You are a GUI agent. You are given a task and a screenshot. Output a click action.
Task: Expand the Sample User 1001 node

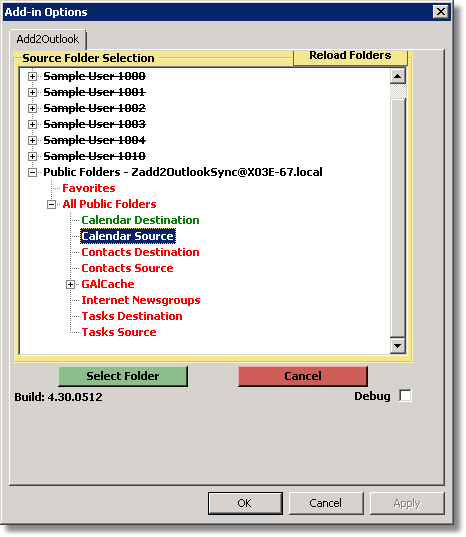click(32, 92)
